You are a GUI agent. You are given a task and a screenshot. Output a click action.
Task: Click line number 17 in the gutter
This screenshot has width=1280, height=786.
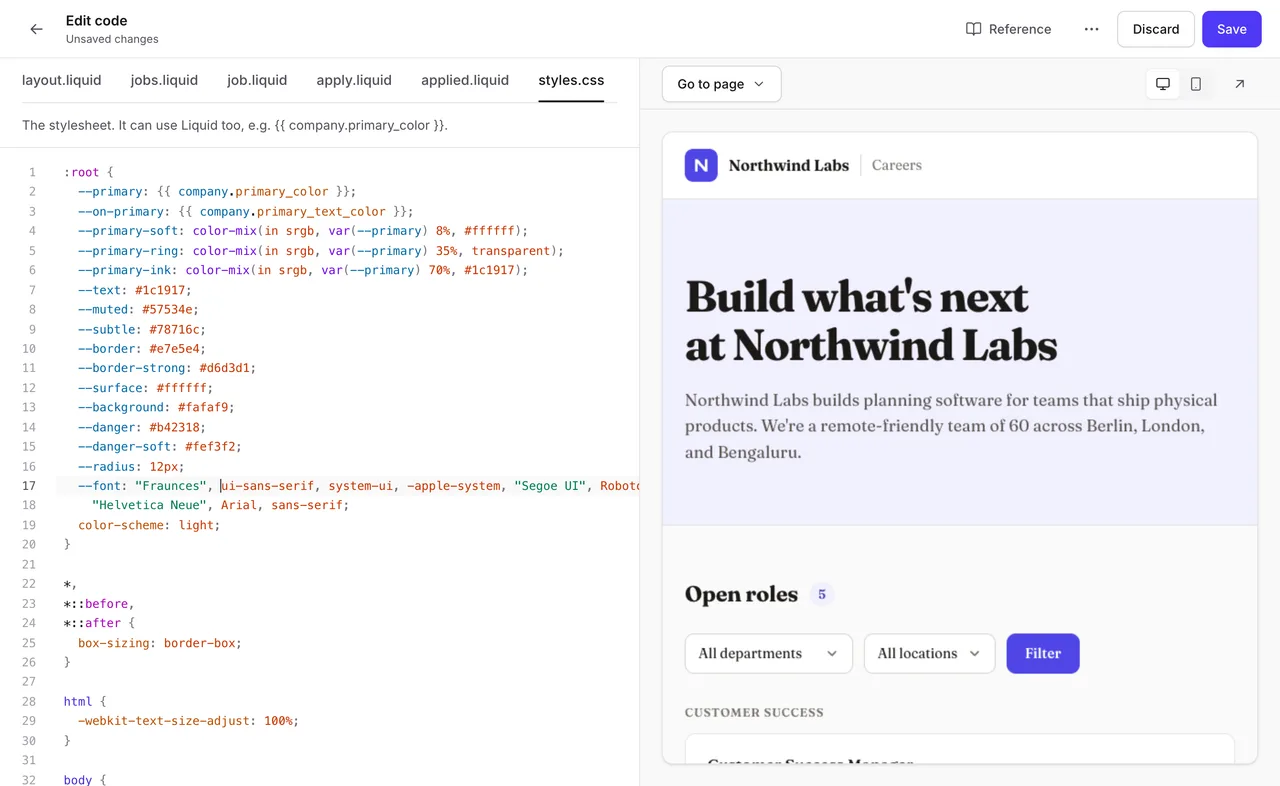coord(29,486)
